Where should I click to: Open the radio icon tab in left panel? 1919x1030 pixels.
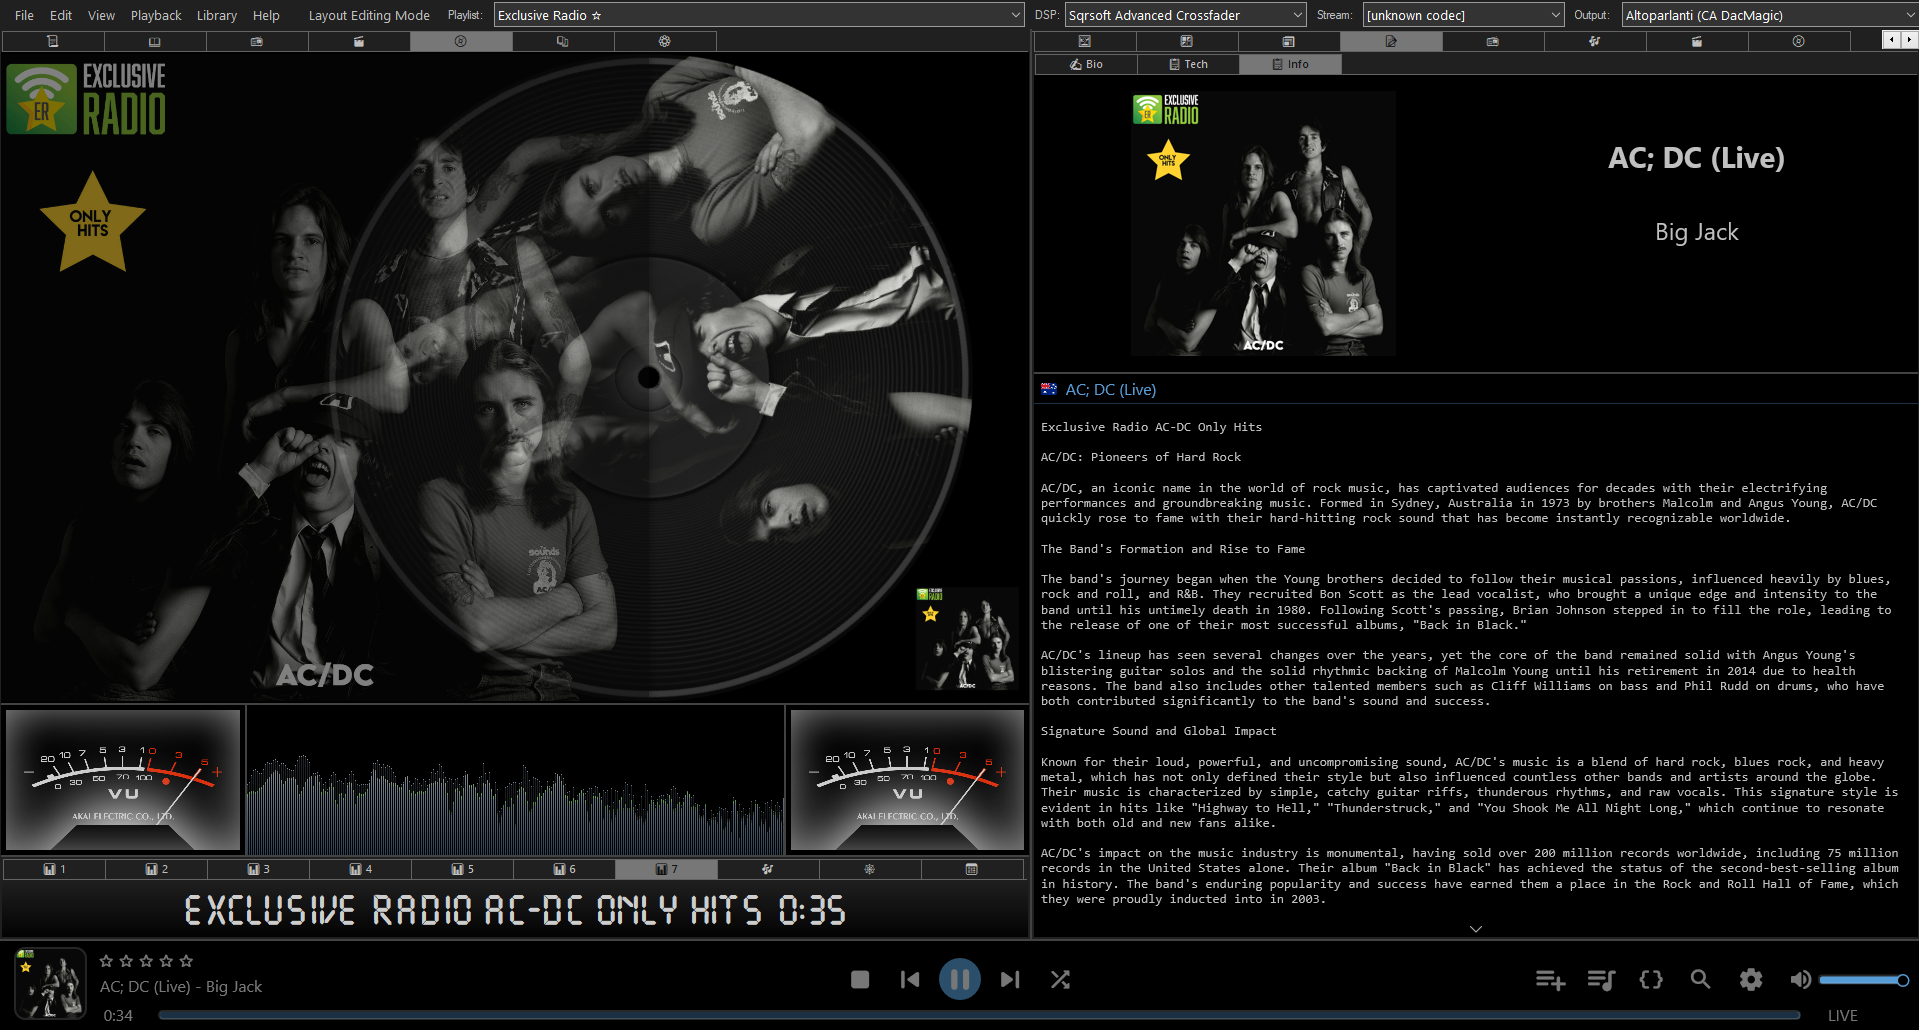click(x=257, y=41)
